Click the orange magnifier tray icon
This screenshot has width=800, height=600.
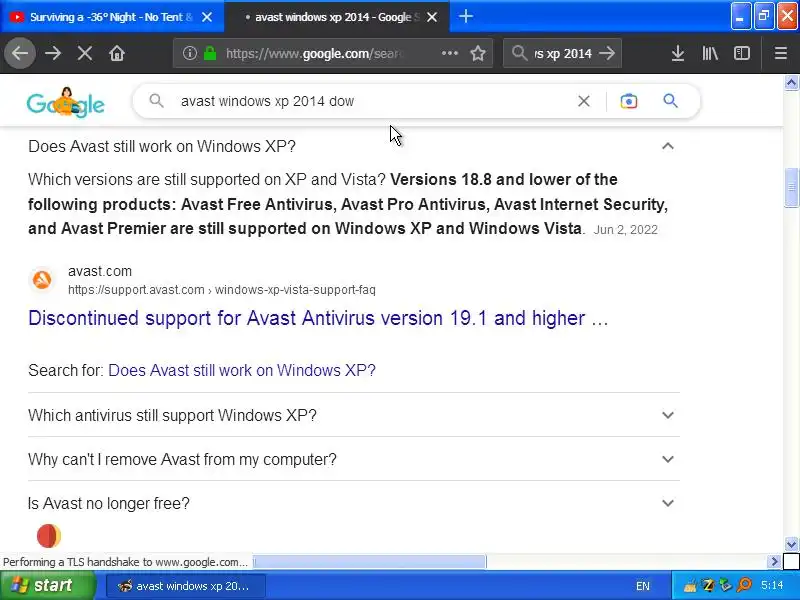click(x=744, y=585)
